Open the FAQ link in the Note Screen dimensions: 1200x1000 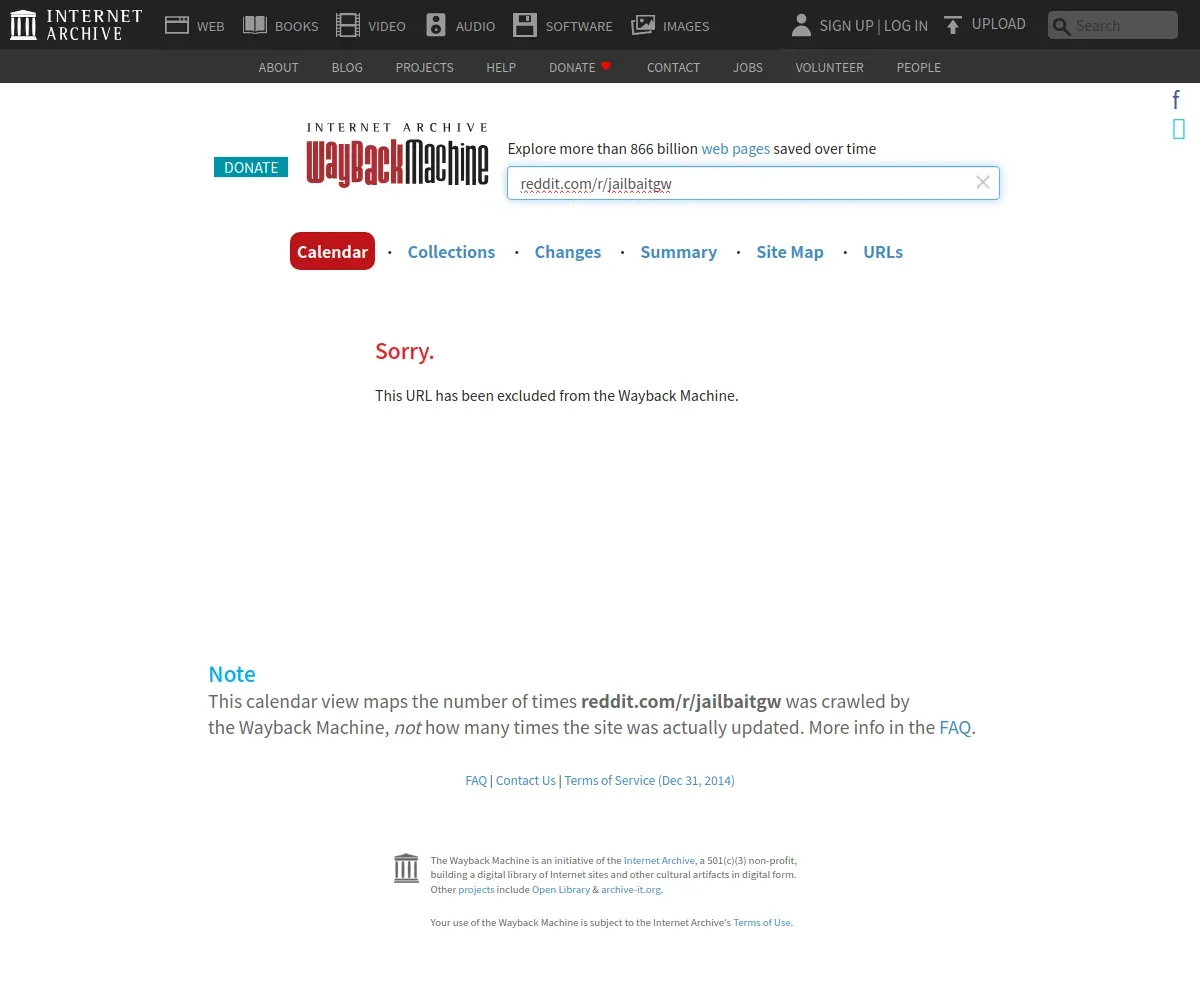[955, 727]
